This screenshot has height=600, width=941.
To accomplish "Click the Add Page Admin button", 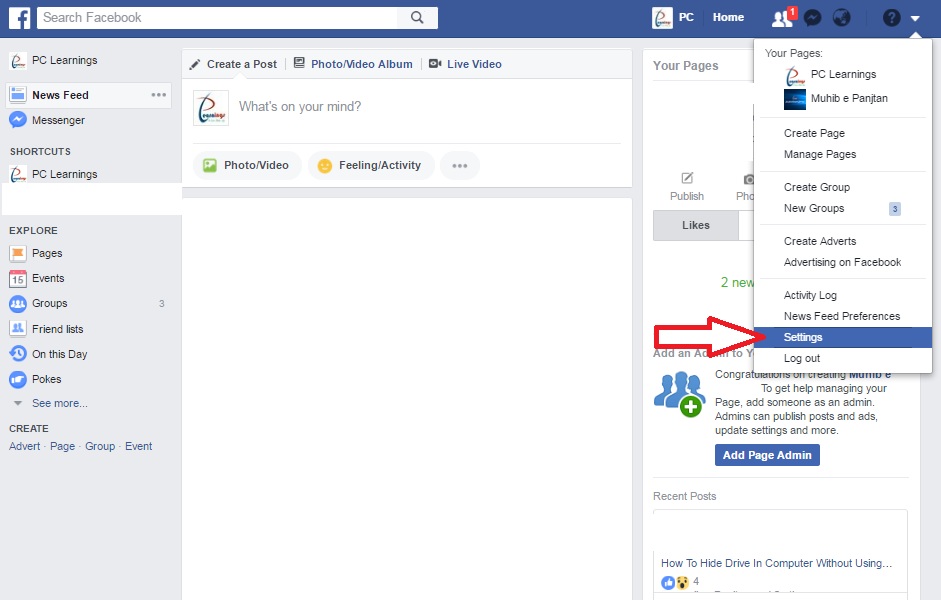I will tap(767, 455).
